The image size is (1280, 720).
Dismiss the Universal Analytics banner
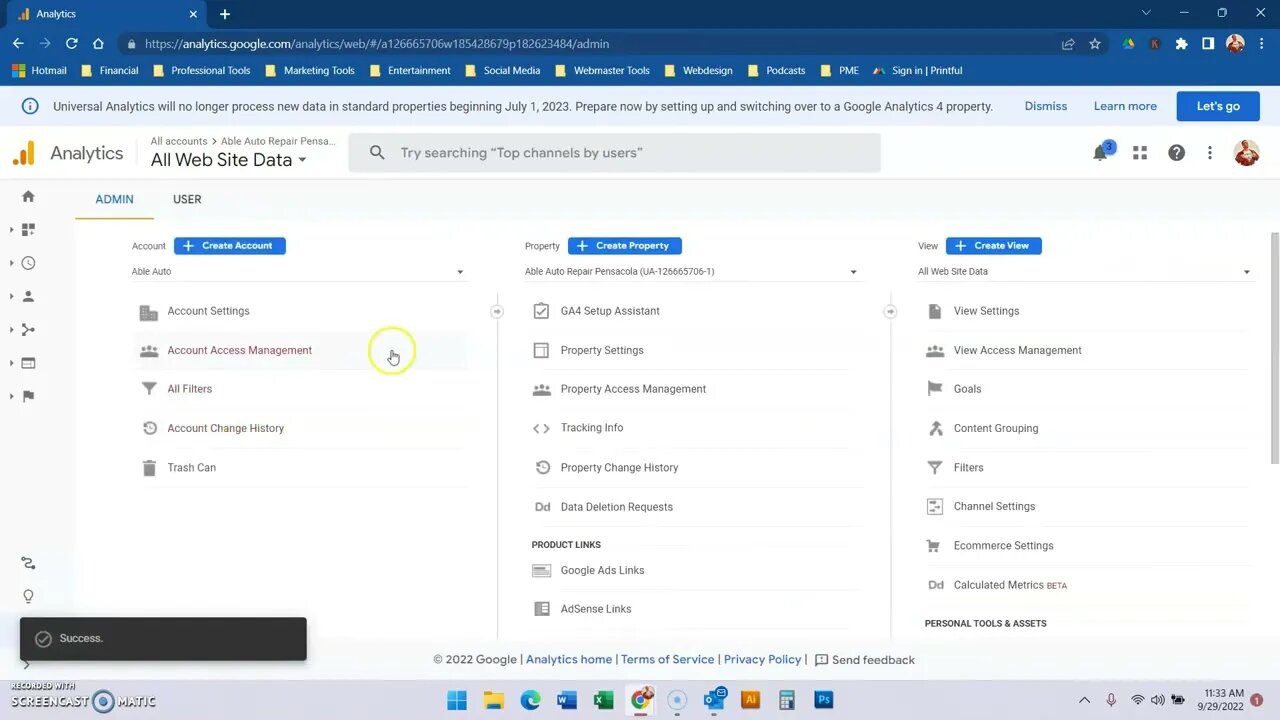1046,106
